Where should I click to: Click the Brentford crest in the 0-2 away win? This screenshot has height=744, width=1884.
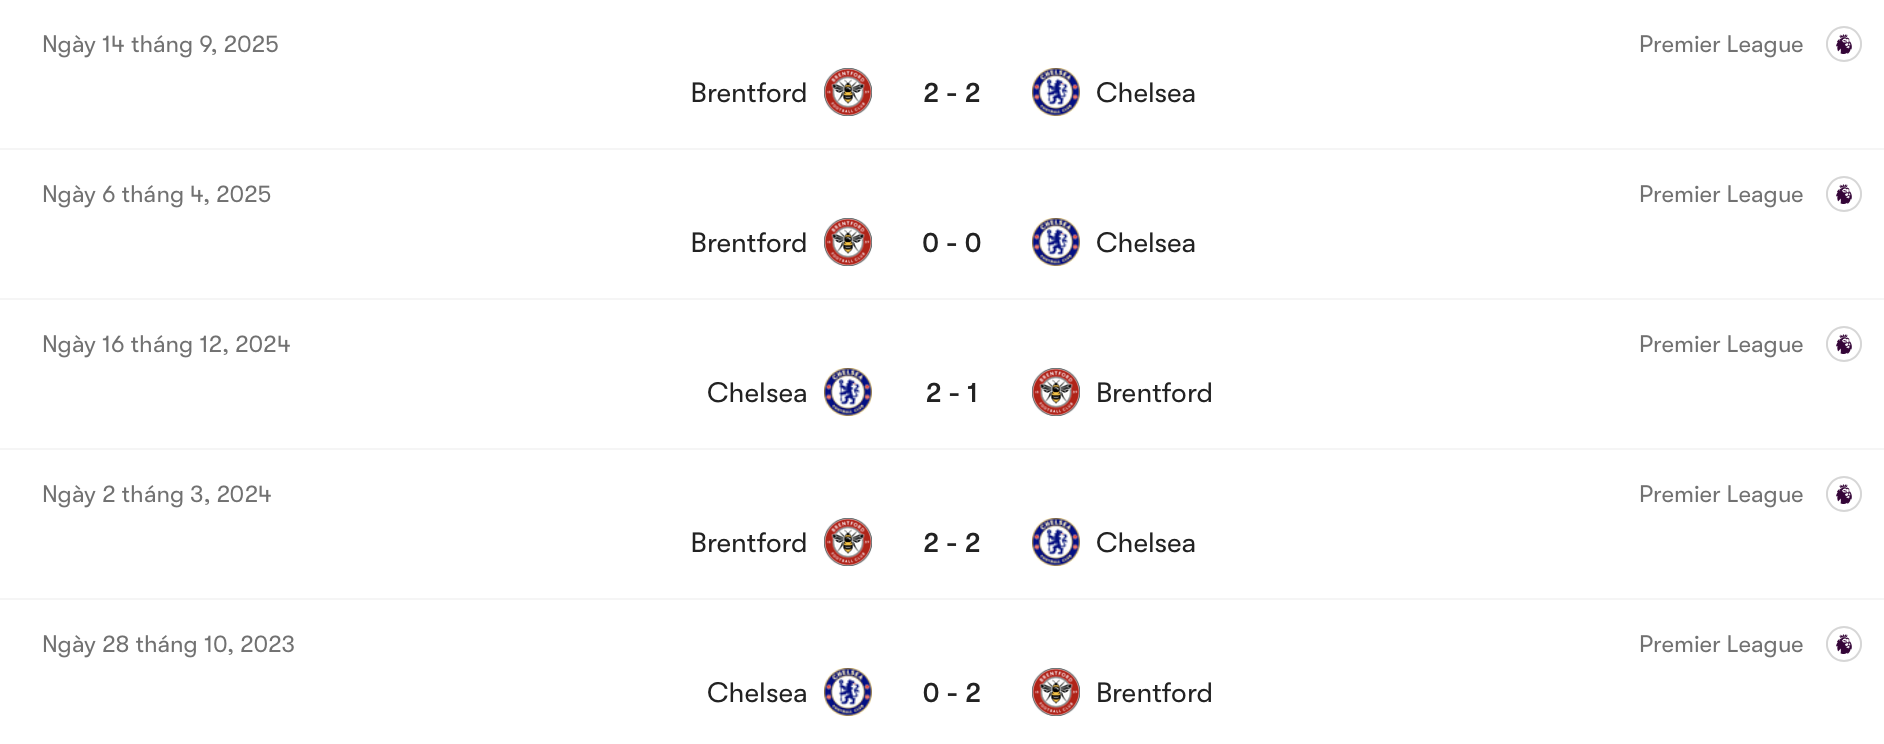1056,691
